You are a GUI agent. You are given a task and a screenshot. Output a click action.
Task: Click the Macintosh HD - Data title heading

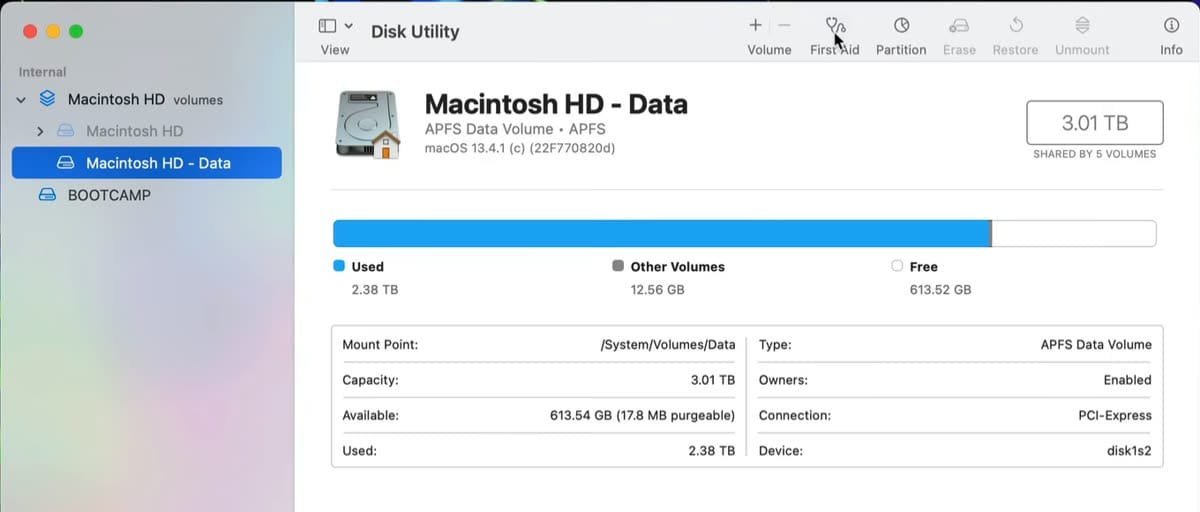click(556, 104)
